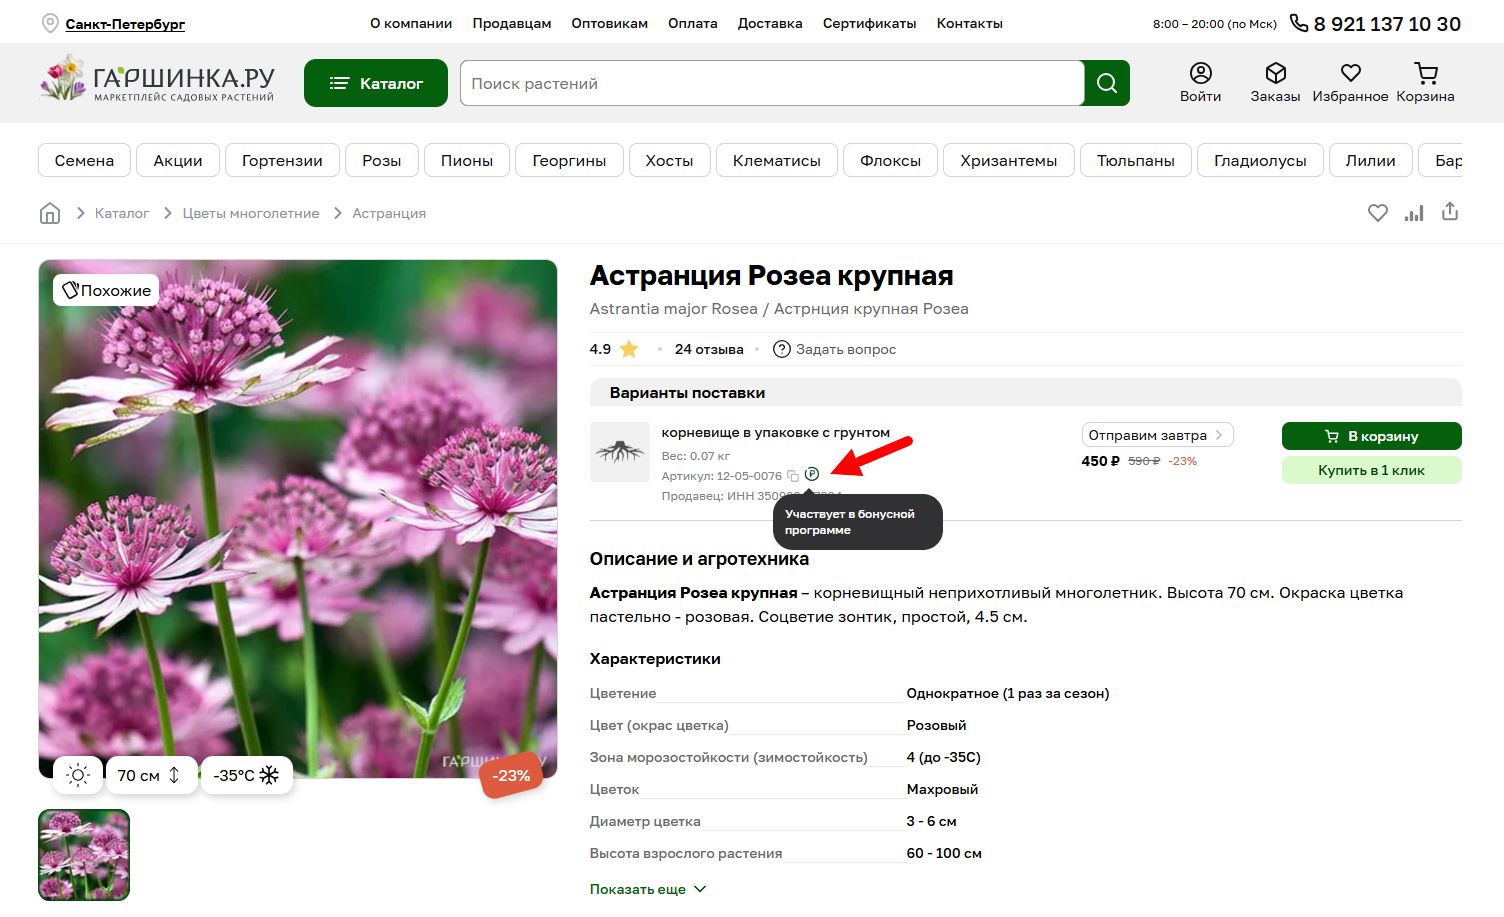This screenshot has width=1504, height=917.
Task: Click the product comparison bar-chart icon
Action: pos(1413,212)
